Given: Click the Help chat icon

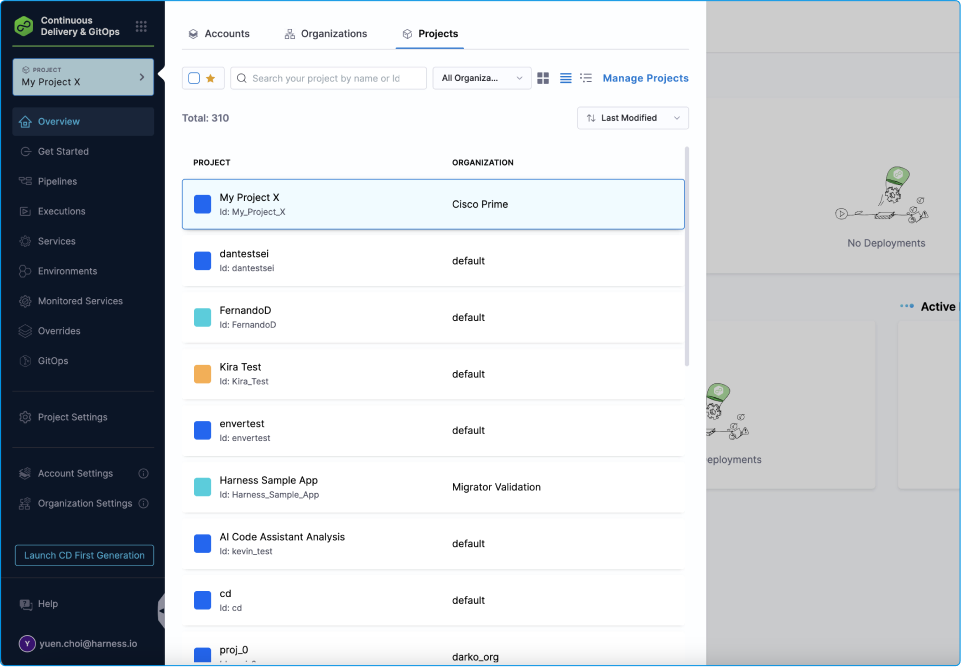Looking at the screenshot, I should pos(26,604).
